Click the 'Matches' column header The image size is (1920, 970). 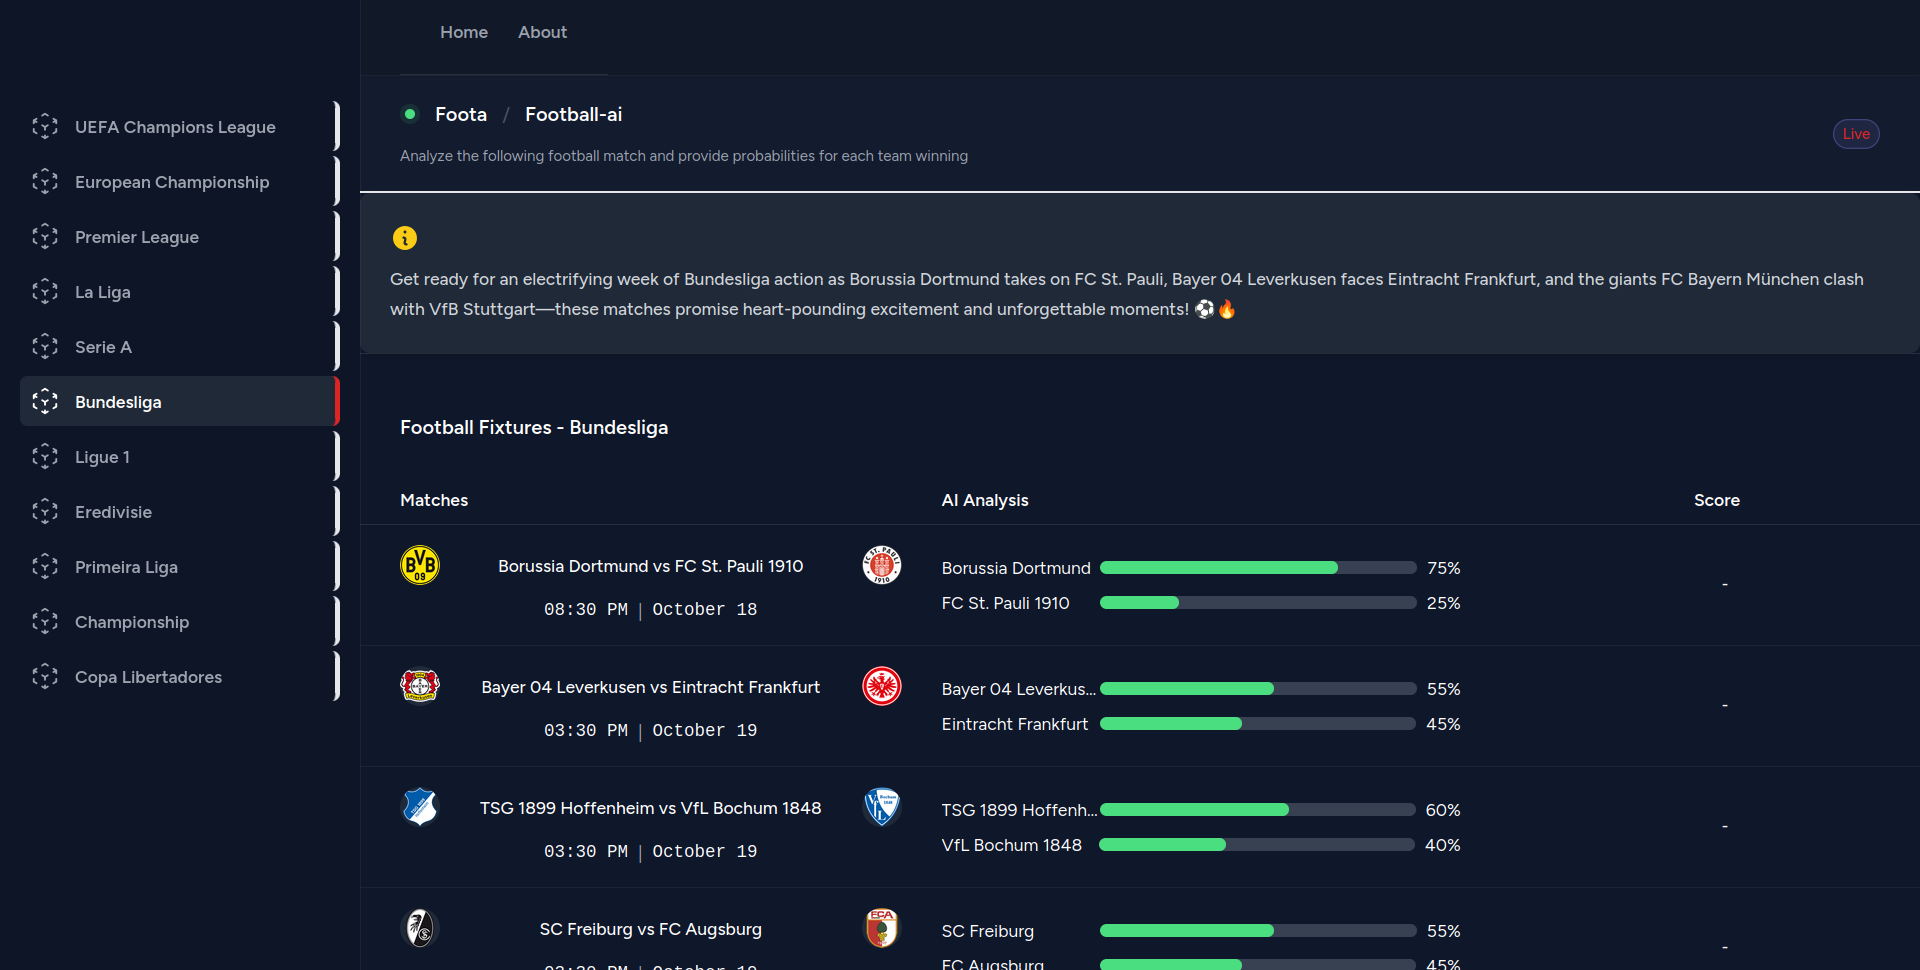[x=434, y=500]
